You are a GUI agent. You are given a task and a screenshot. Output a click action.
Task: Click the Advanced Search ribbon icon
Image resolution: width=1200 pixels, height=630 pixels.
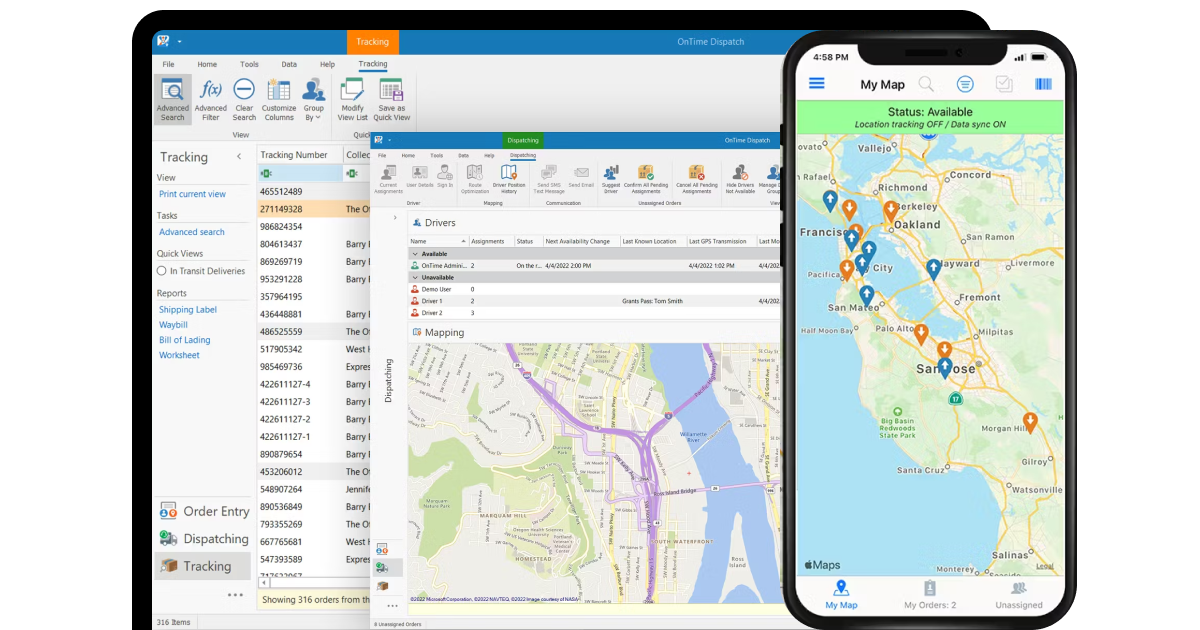click(172, 100)
